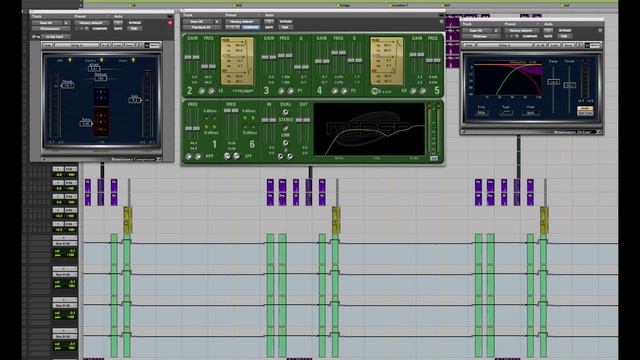Click Gain slider handle in Renaissance Compressor
The width and height of the screenshot is (640, 360).
click(135, 99)
